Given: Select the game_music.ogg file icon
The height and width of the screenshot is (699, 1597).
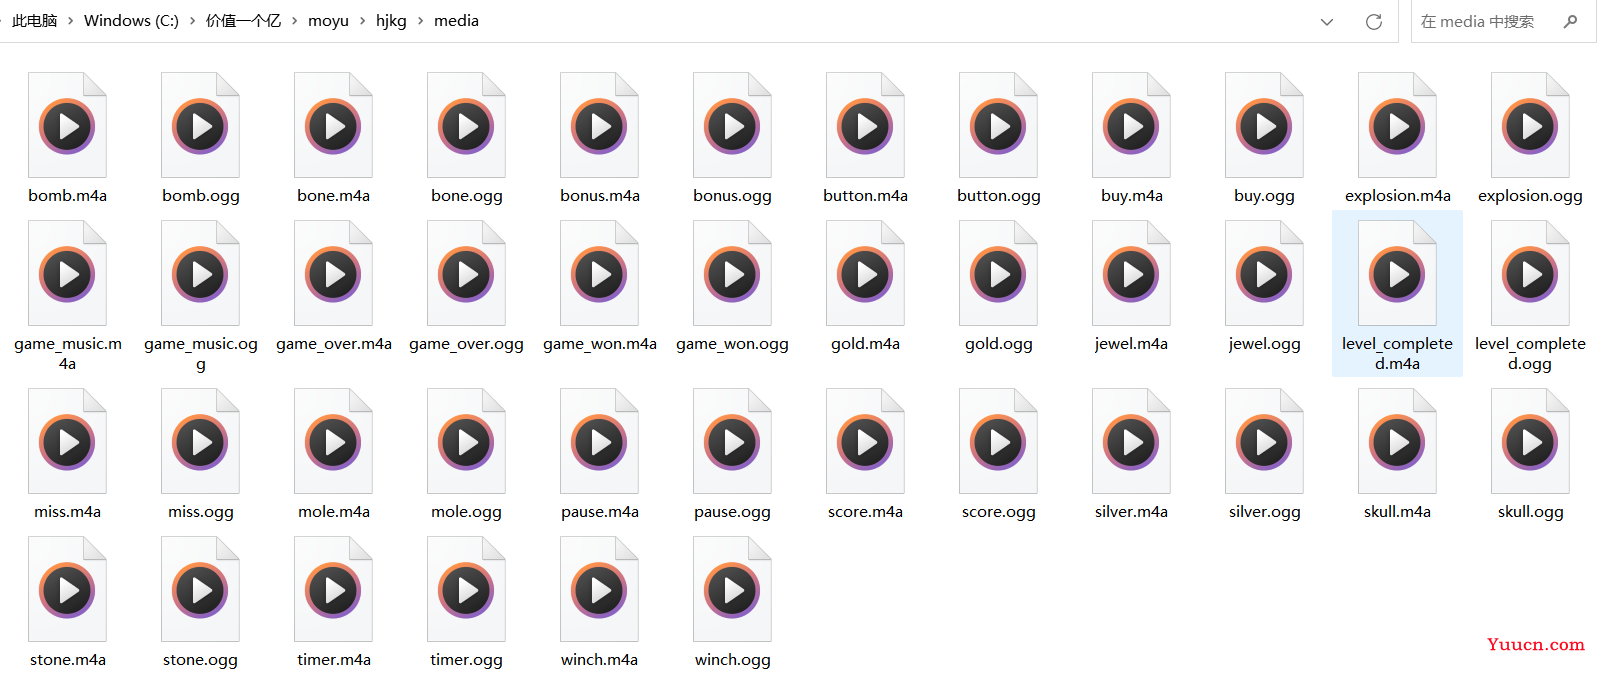Looking at the screenshot, I should pyautogui.click(x=200, y=273).
